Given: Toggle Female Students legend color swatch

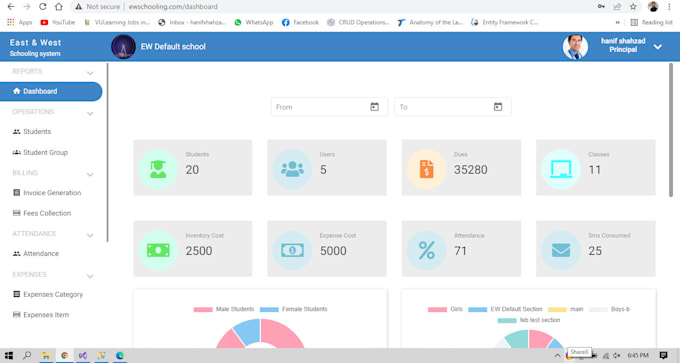Looking at the screenshot, I should 269,309.
